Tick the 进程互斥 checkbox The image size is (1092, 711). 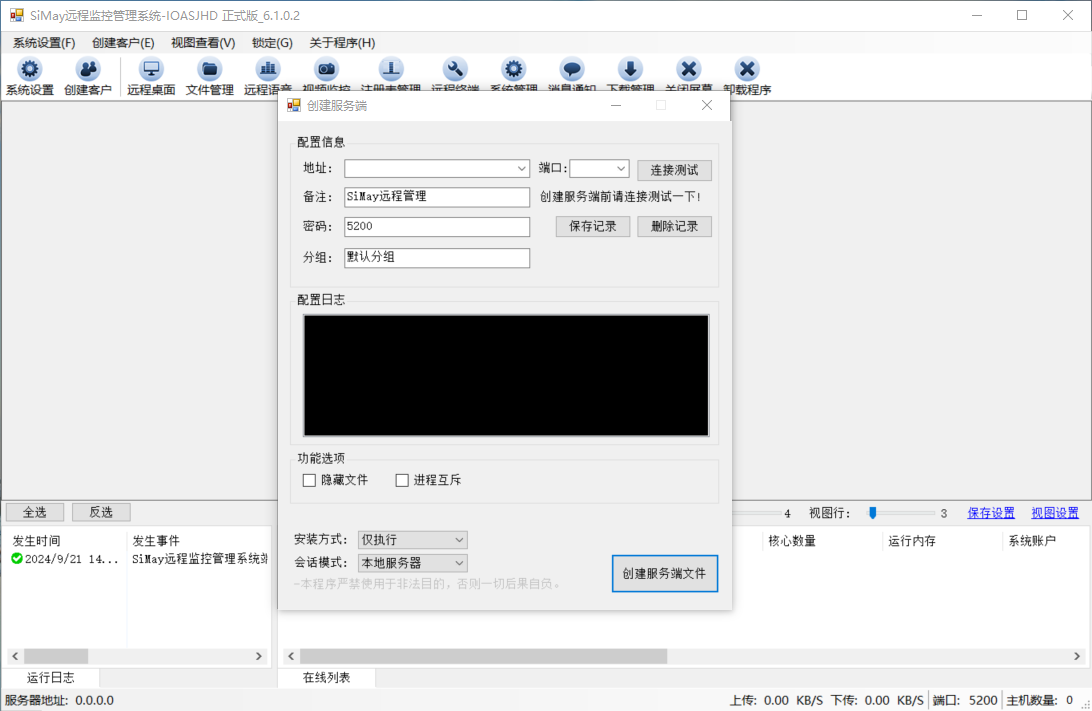click(402, 480)
